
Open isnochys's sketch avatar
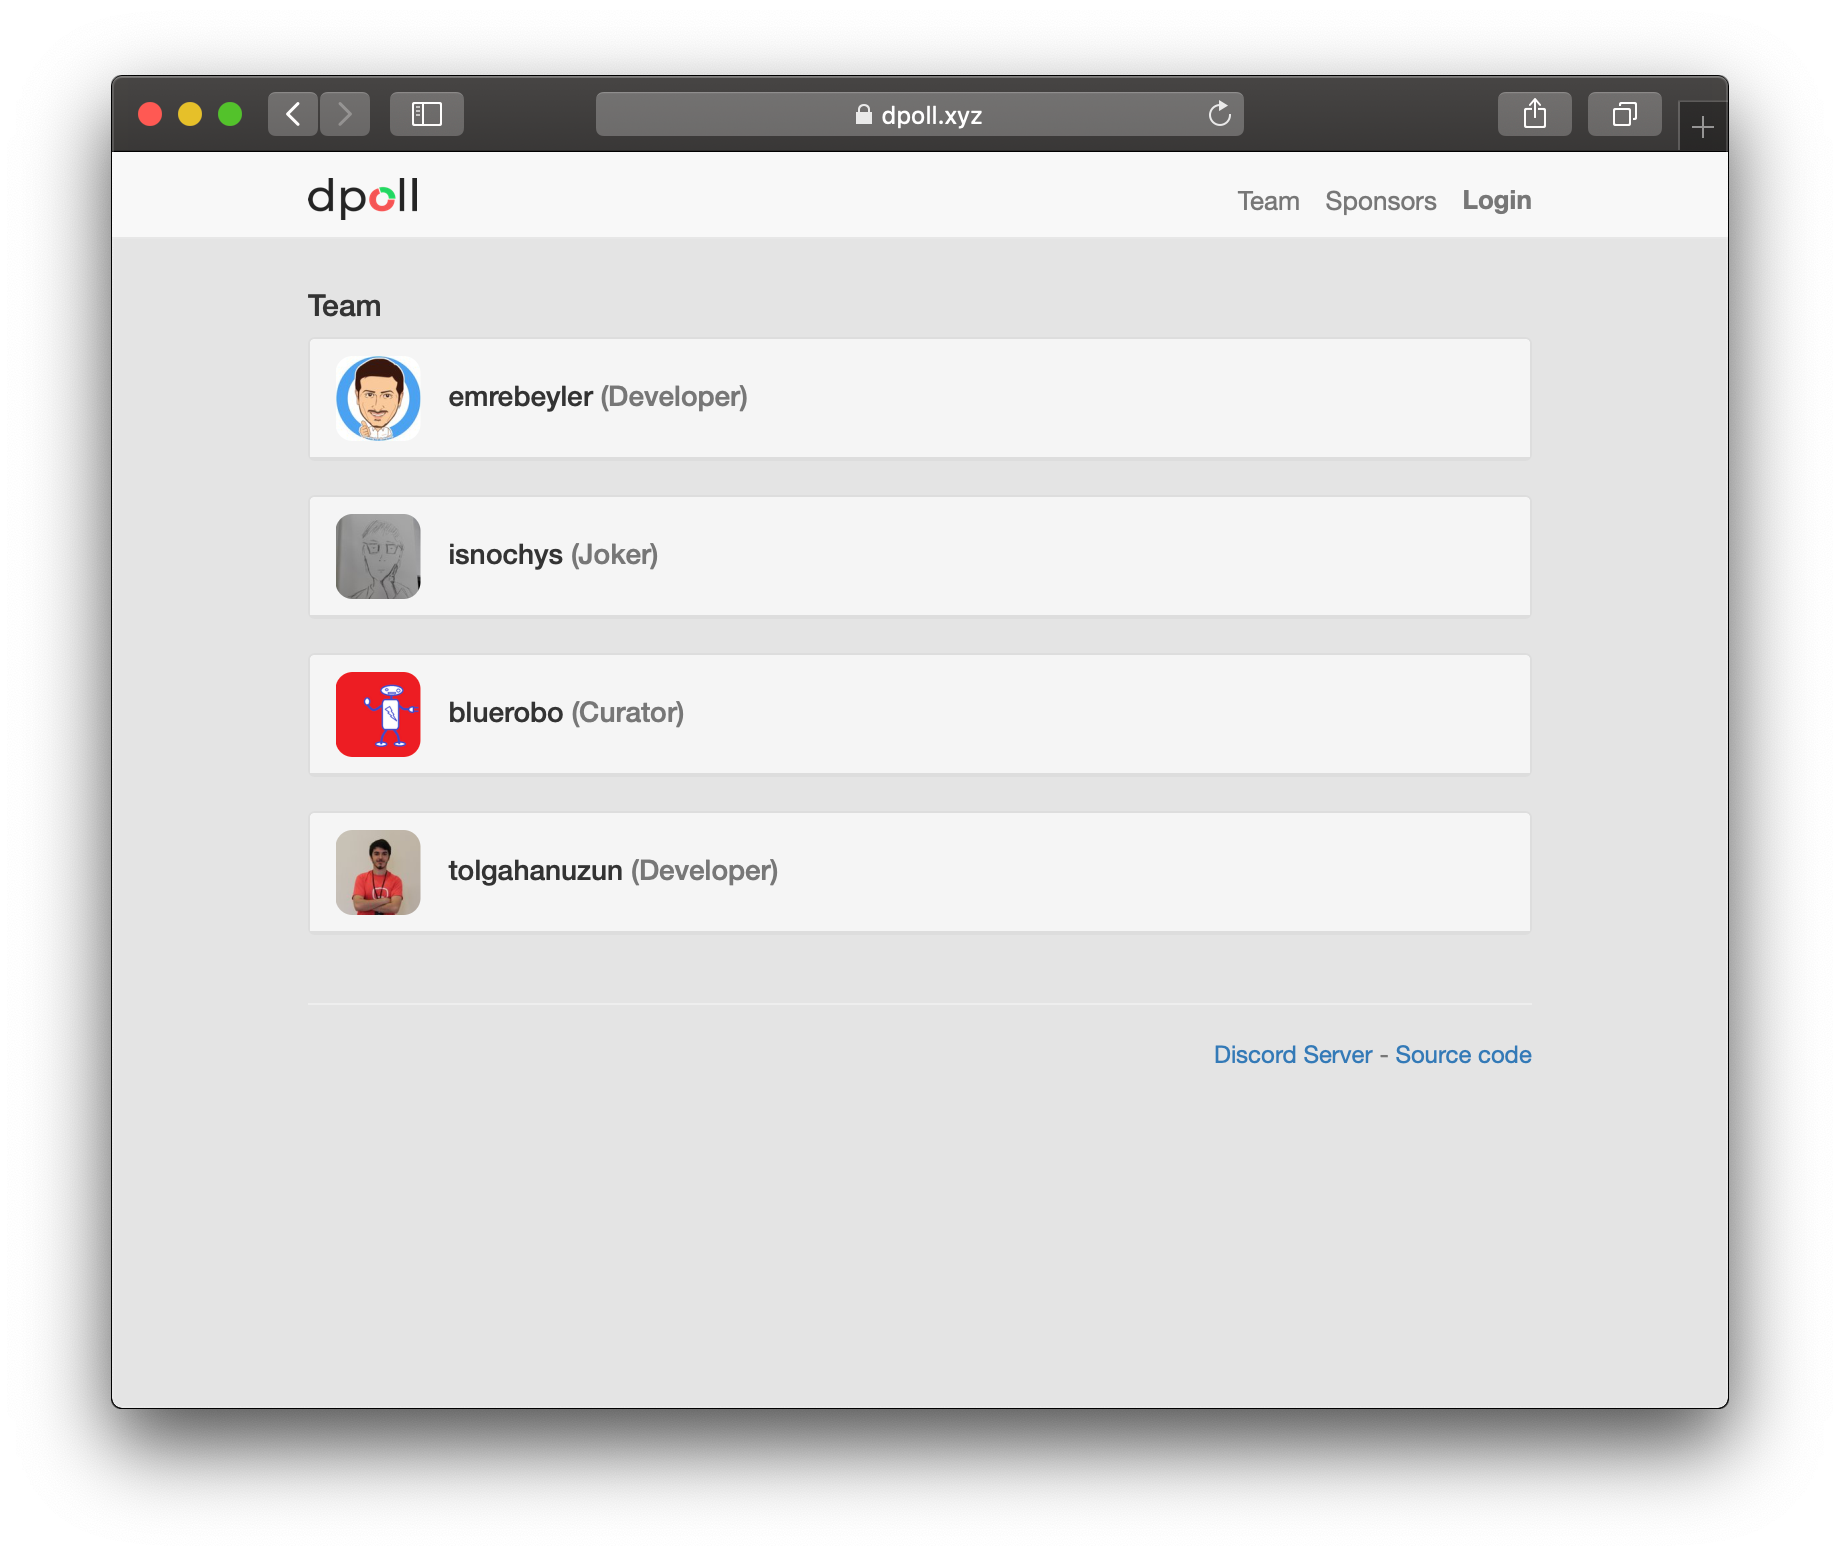pyautogui.click(x=378, y=556)
